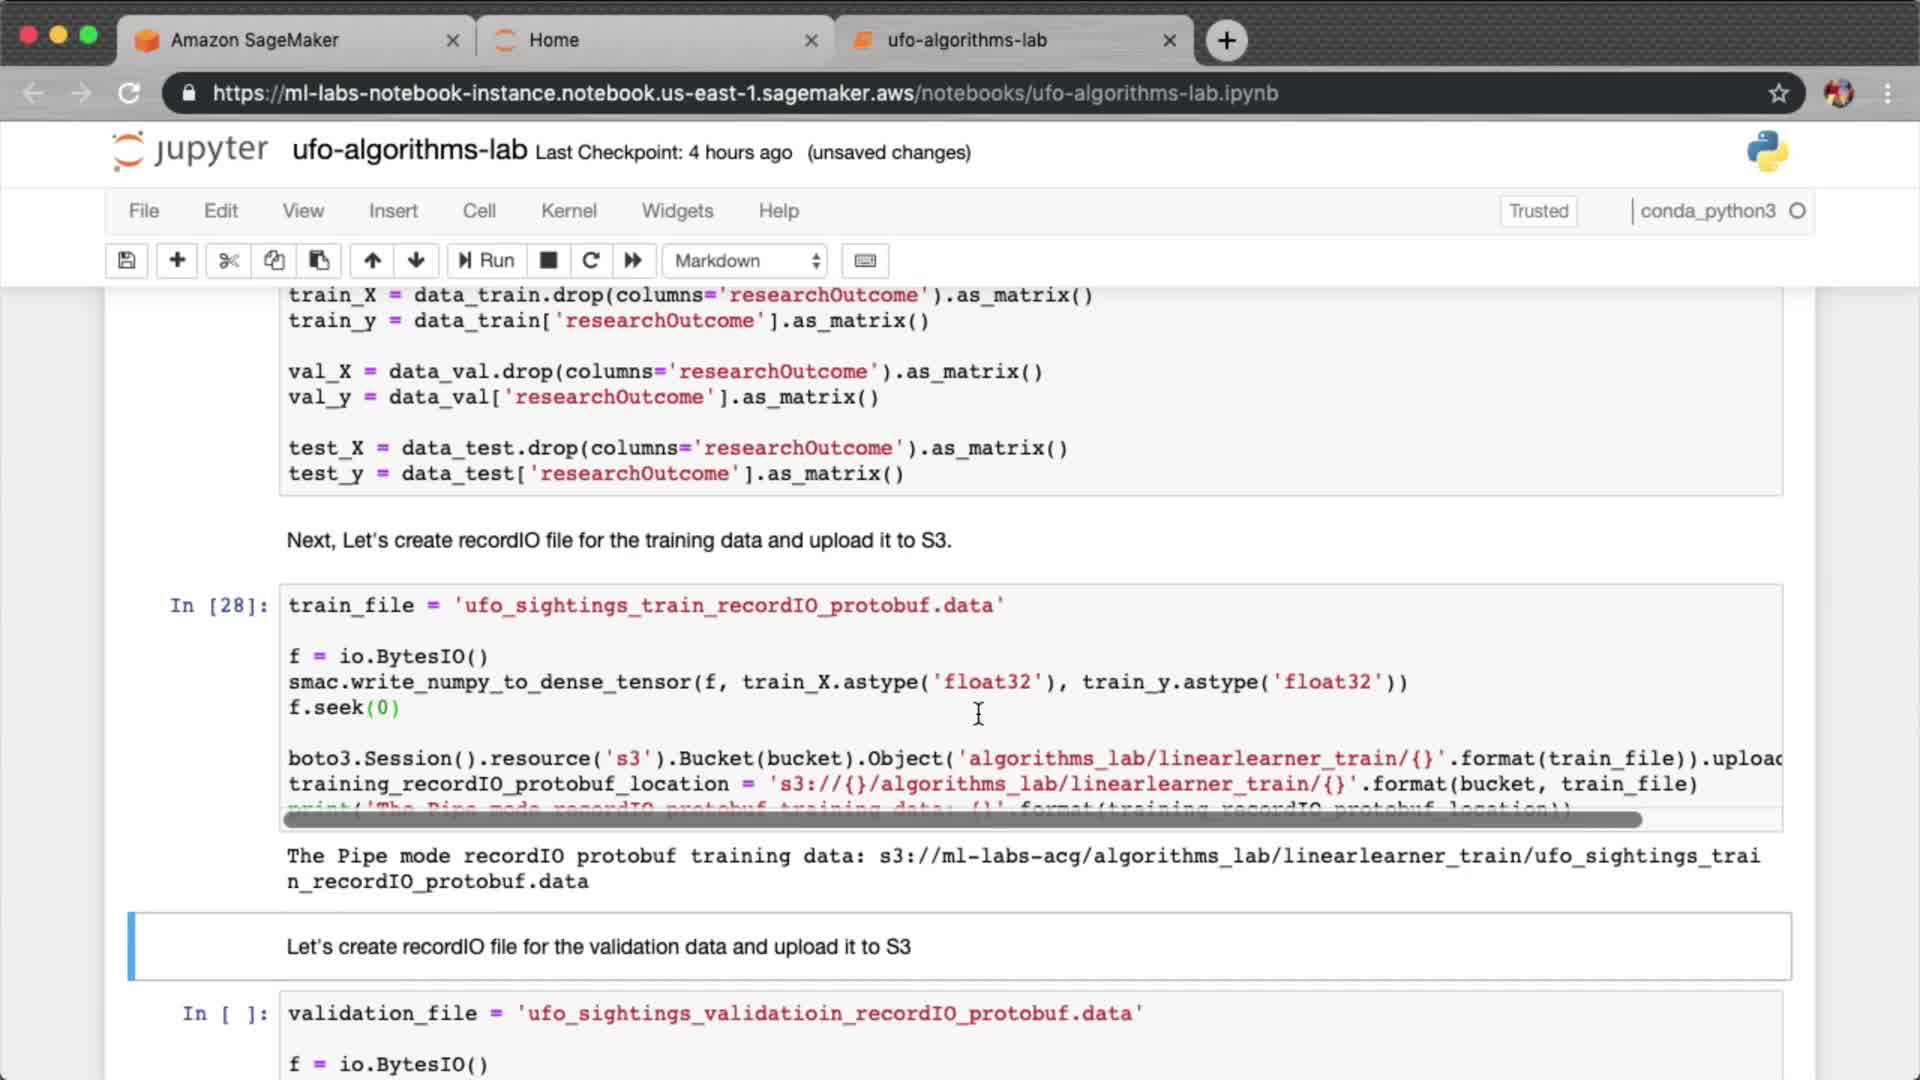This screenshot has width=1920, height=1080.
Task: Click the Trusted notebook button
Action: pyautogui.click(x=1538, y=211)
